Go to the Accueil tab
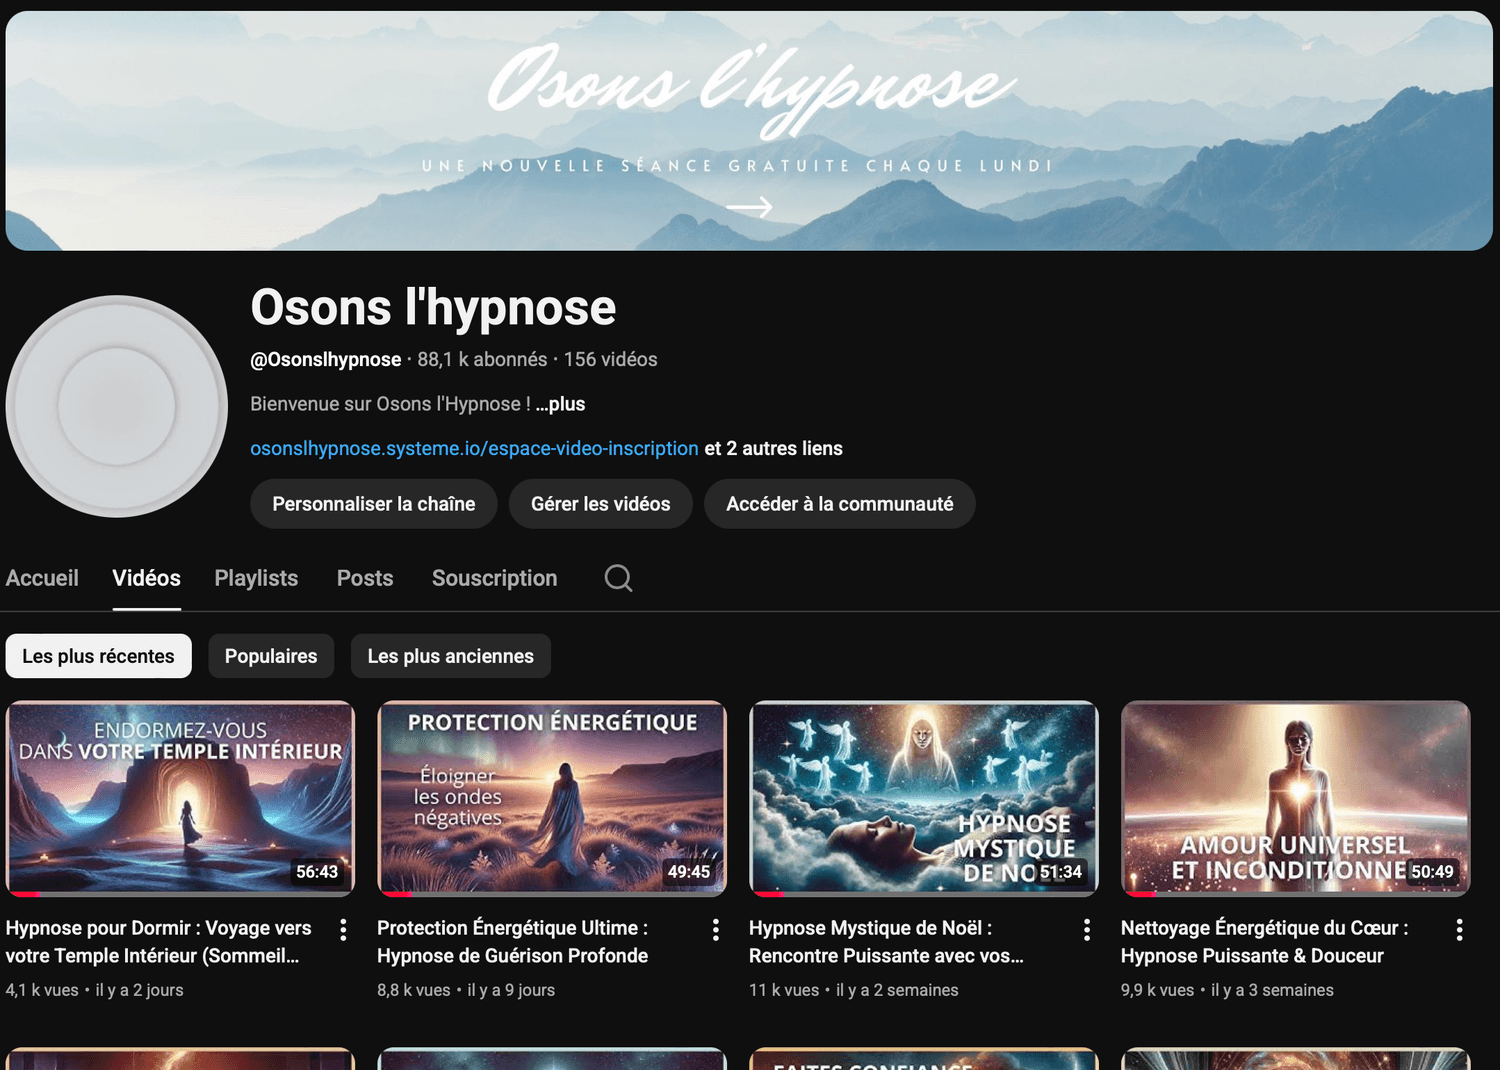Image resolution: width=1500 pixels, height=1070 pixels. 42,578
